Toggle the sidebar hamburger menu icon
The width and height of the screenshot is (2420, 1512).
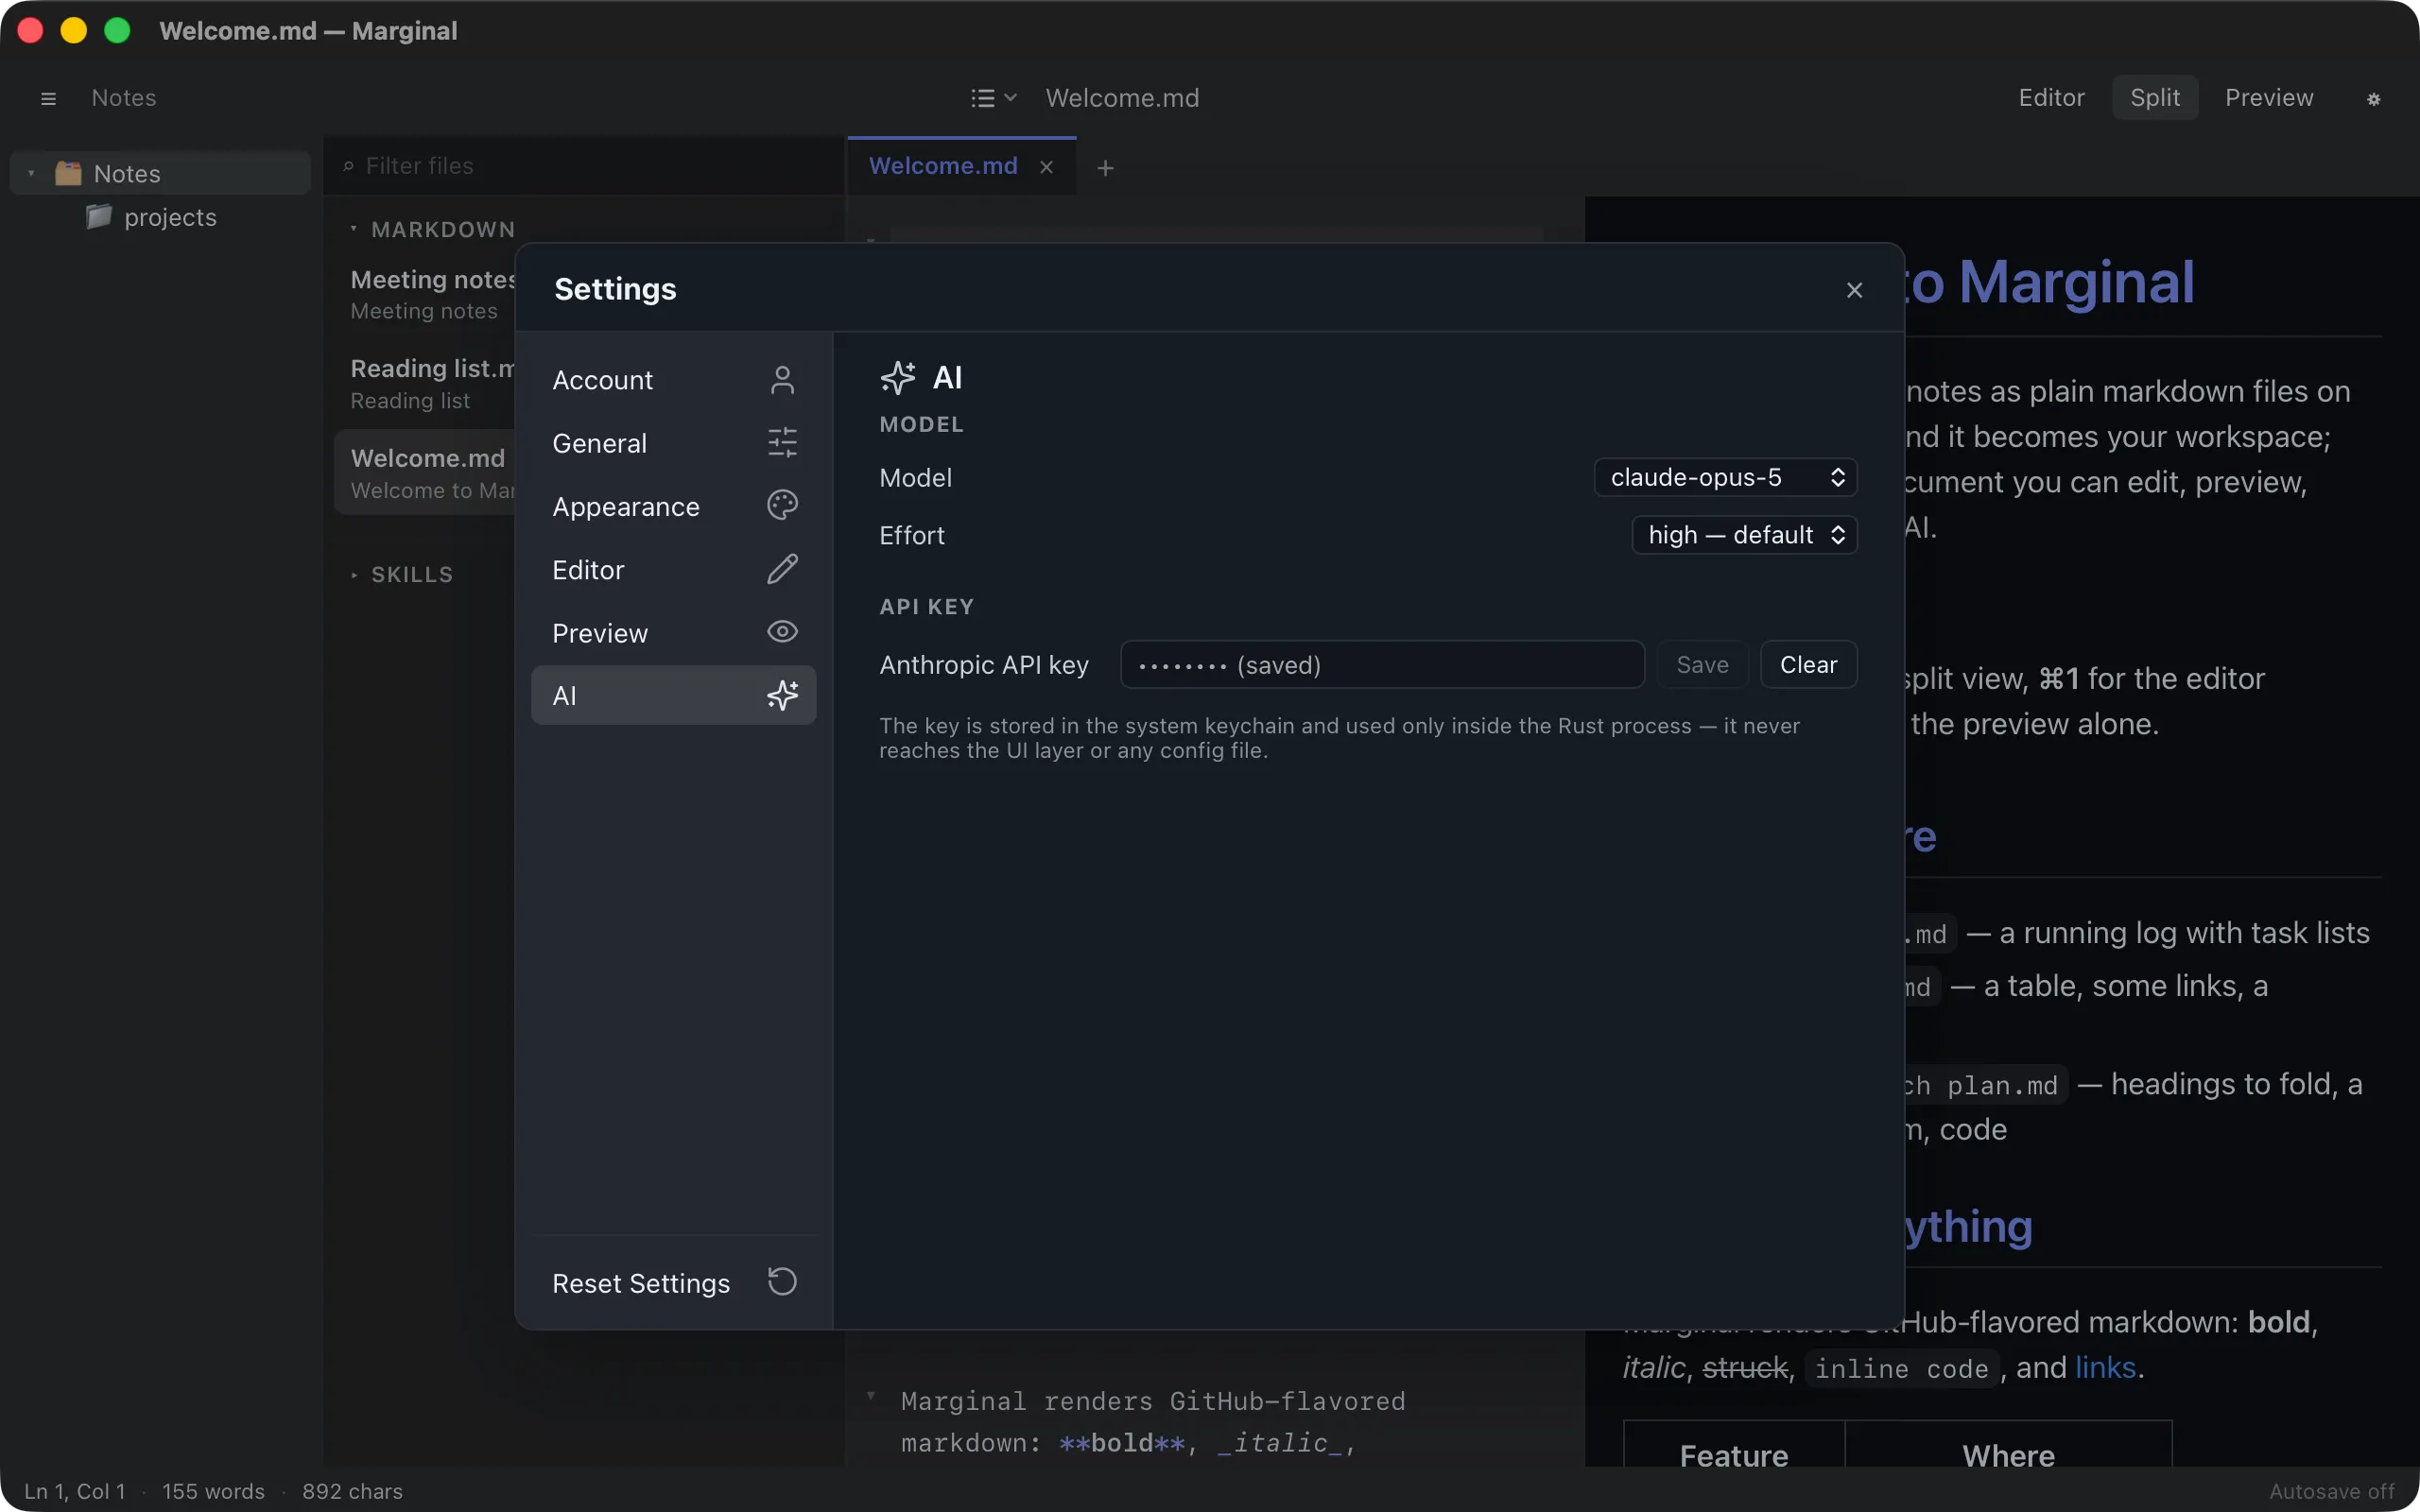(x=48, y=98)
